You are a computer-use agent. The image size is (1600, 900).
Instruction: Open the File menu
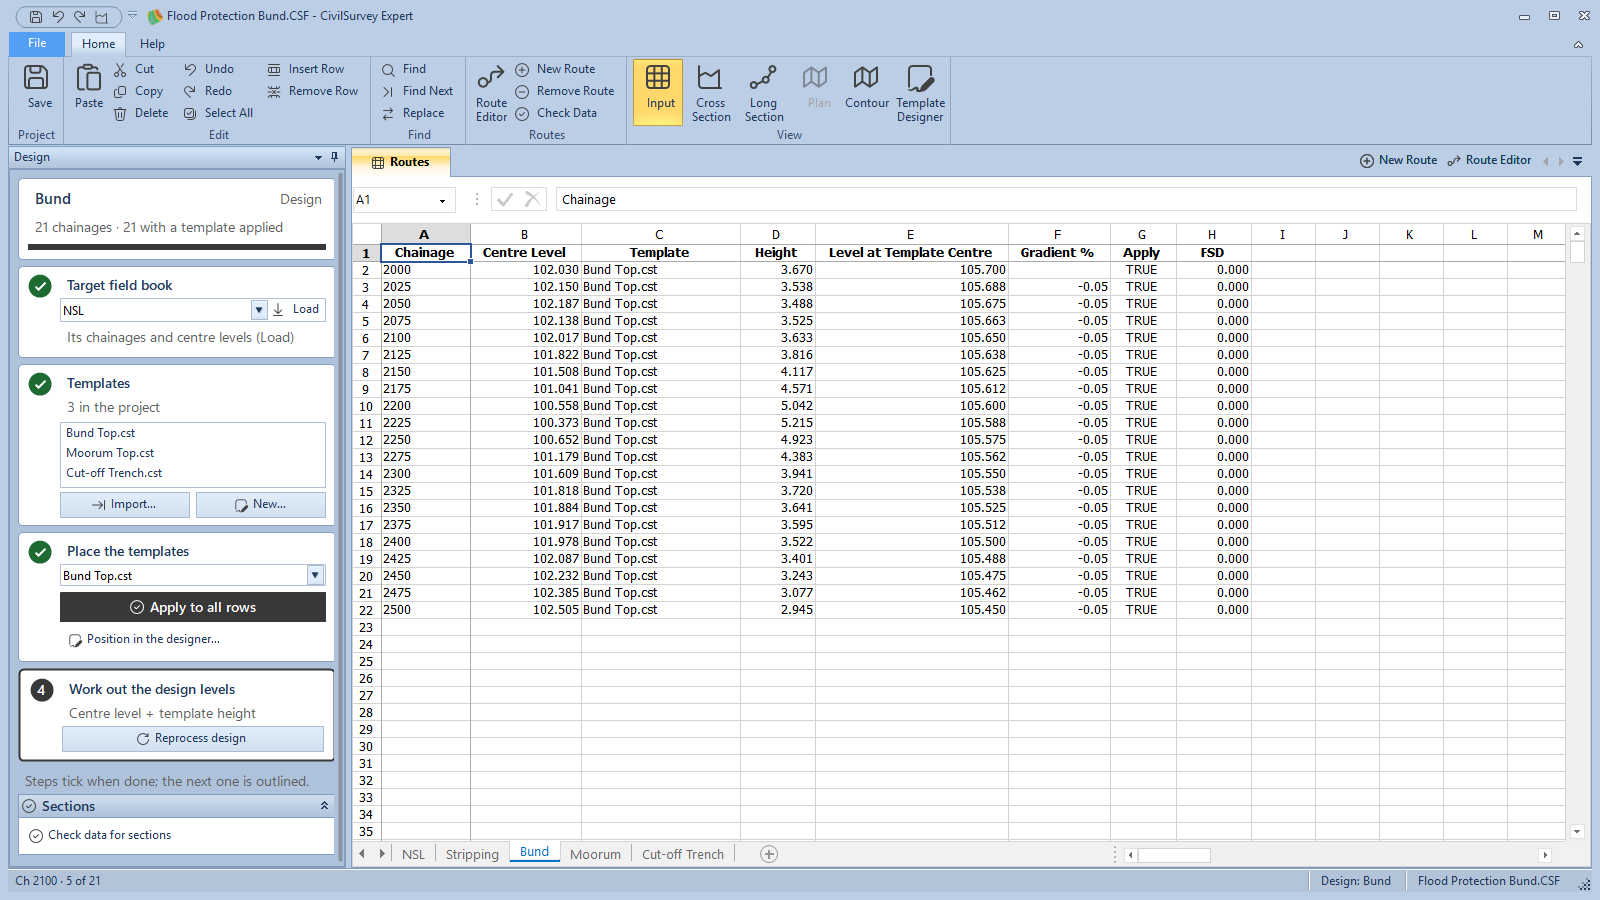point(37,43)
